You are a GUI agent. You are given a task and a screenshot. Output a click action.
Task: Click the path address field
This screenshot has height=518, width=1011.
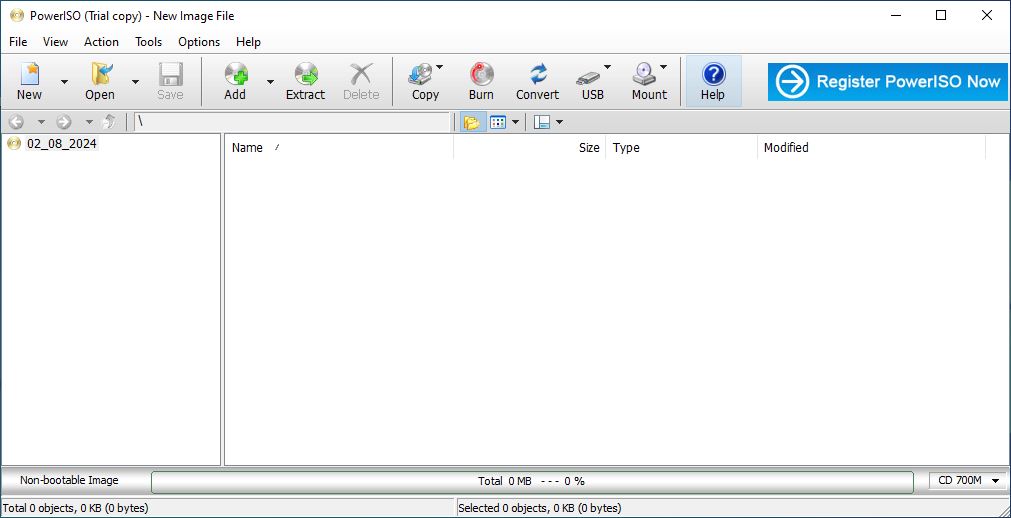click(292, 122)
